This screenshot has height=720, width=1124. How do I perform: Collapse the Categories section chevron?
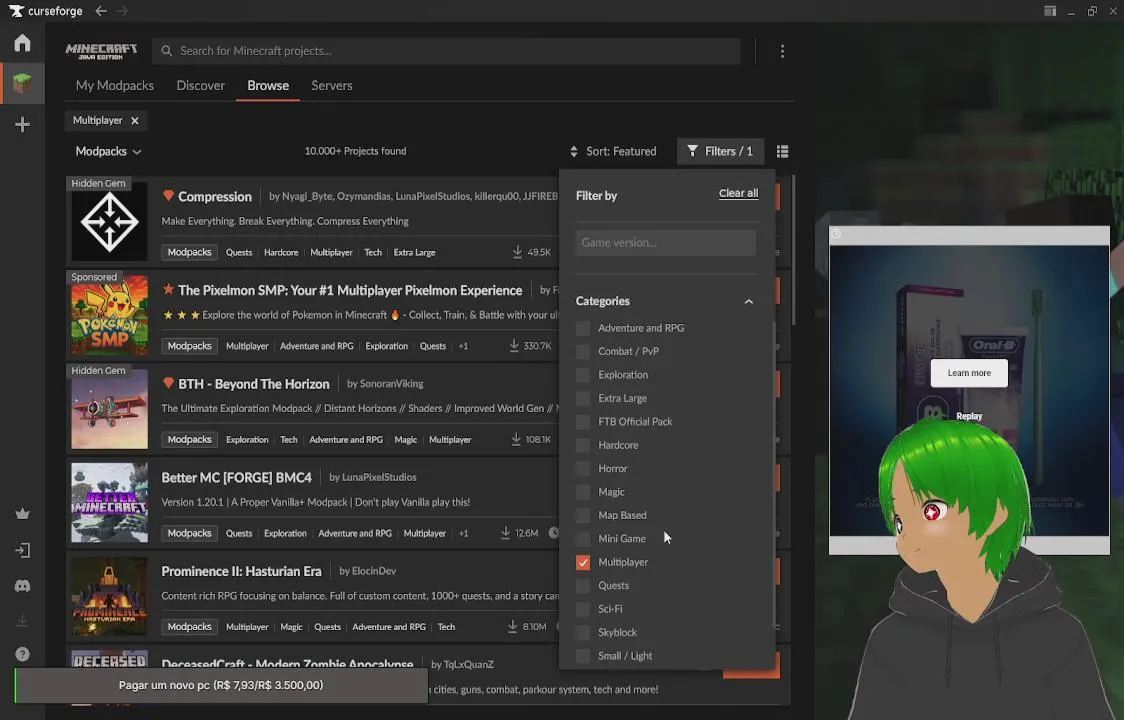point(748,301)
